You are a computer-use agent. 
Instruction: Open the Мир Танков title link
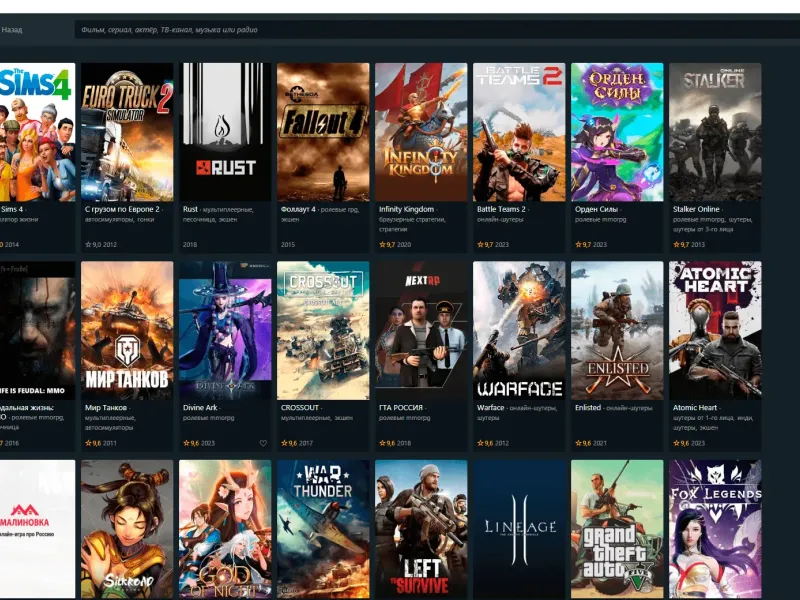pos(106,408)
